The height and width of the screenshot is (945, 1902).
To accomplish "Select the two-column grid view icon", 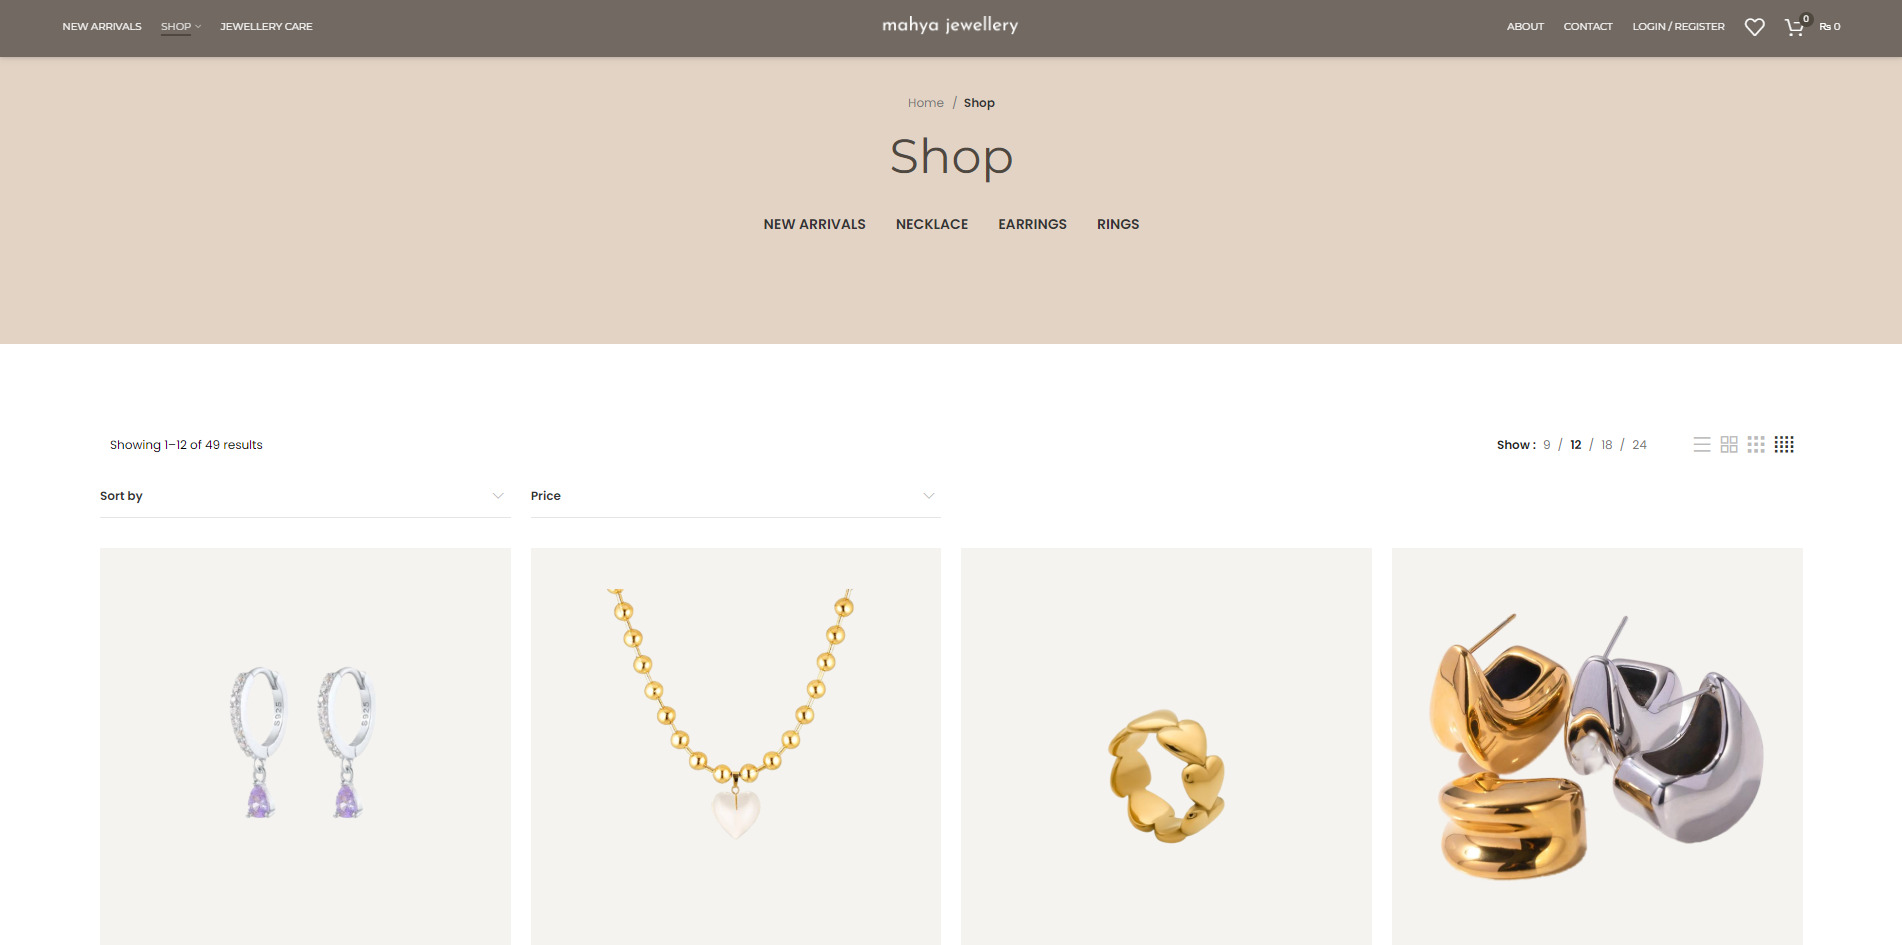I will pos(1729,444).
